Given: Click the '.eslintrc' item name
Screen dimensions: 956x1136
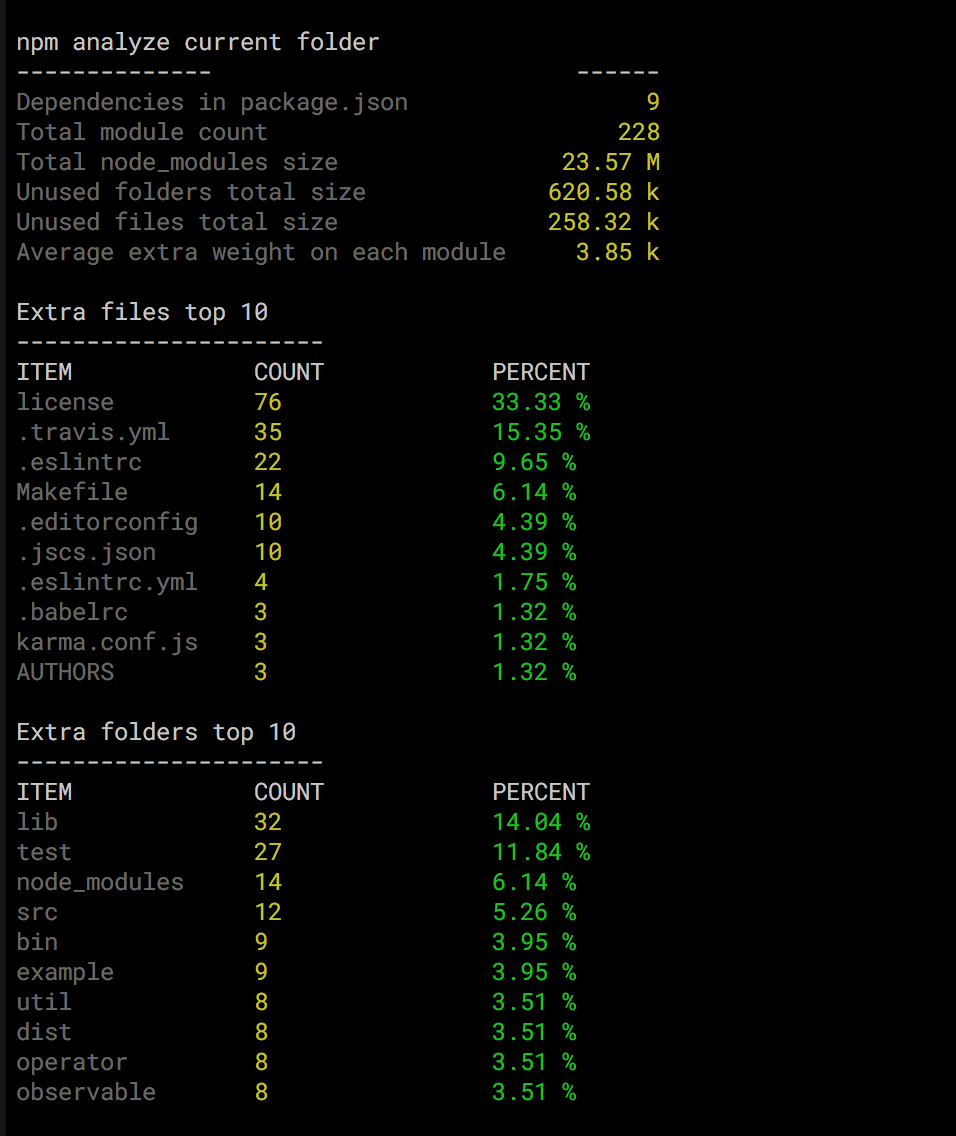Looking at the screenshot, I should 79,462.
